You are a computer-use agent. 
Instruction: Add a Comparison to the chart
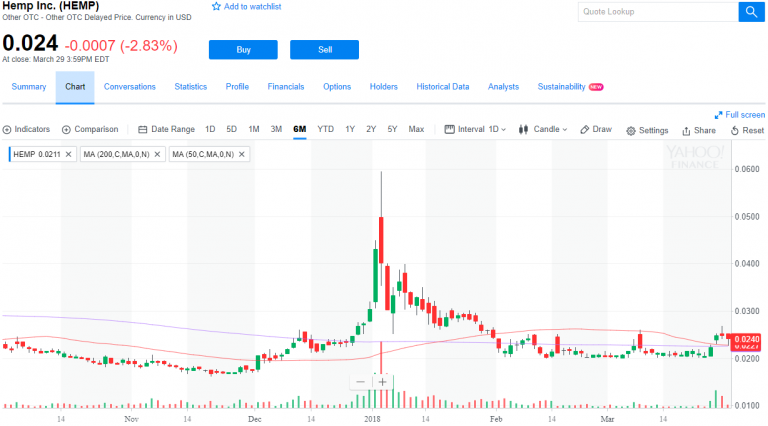pos(67,129)
